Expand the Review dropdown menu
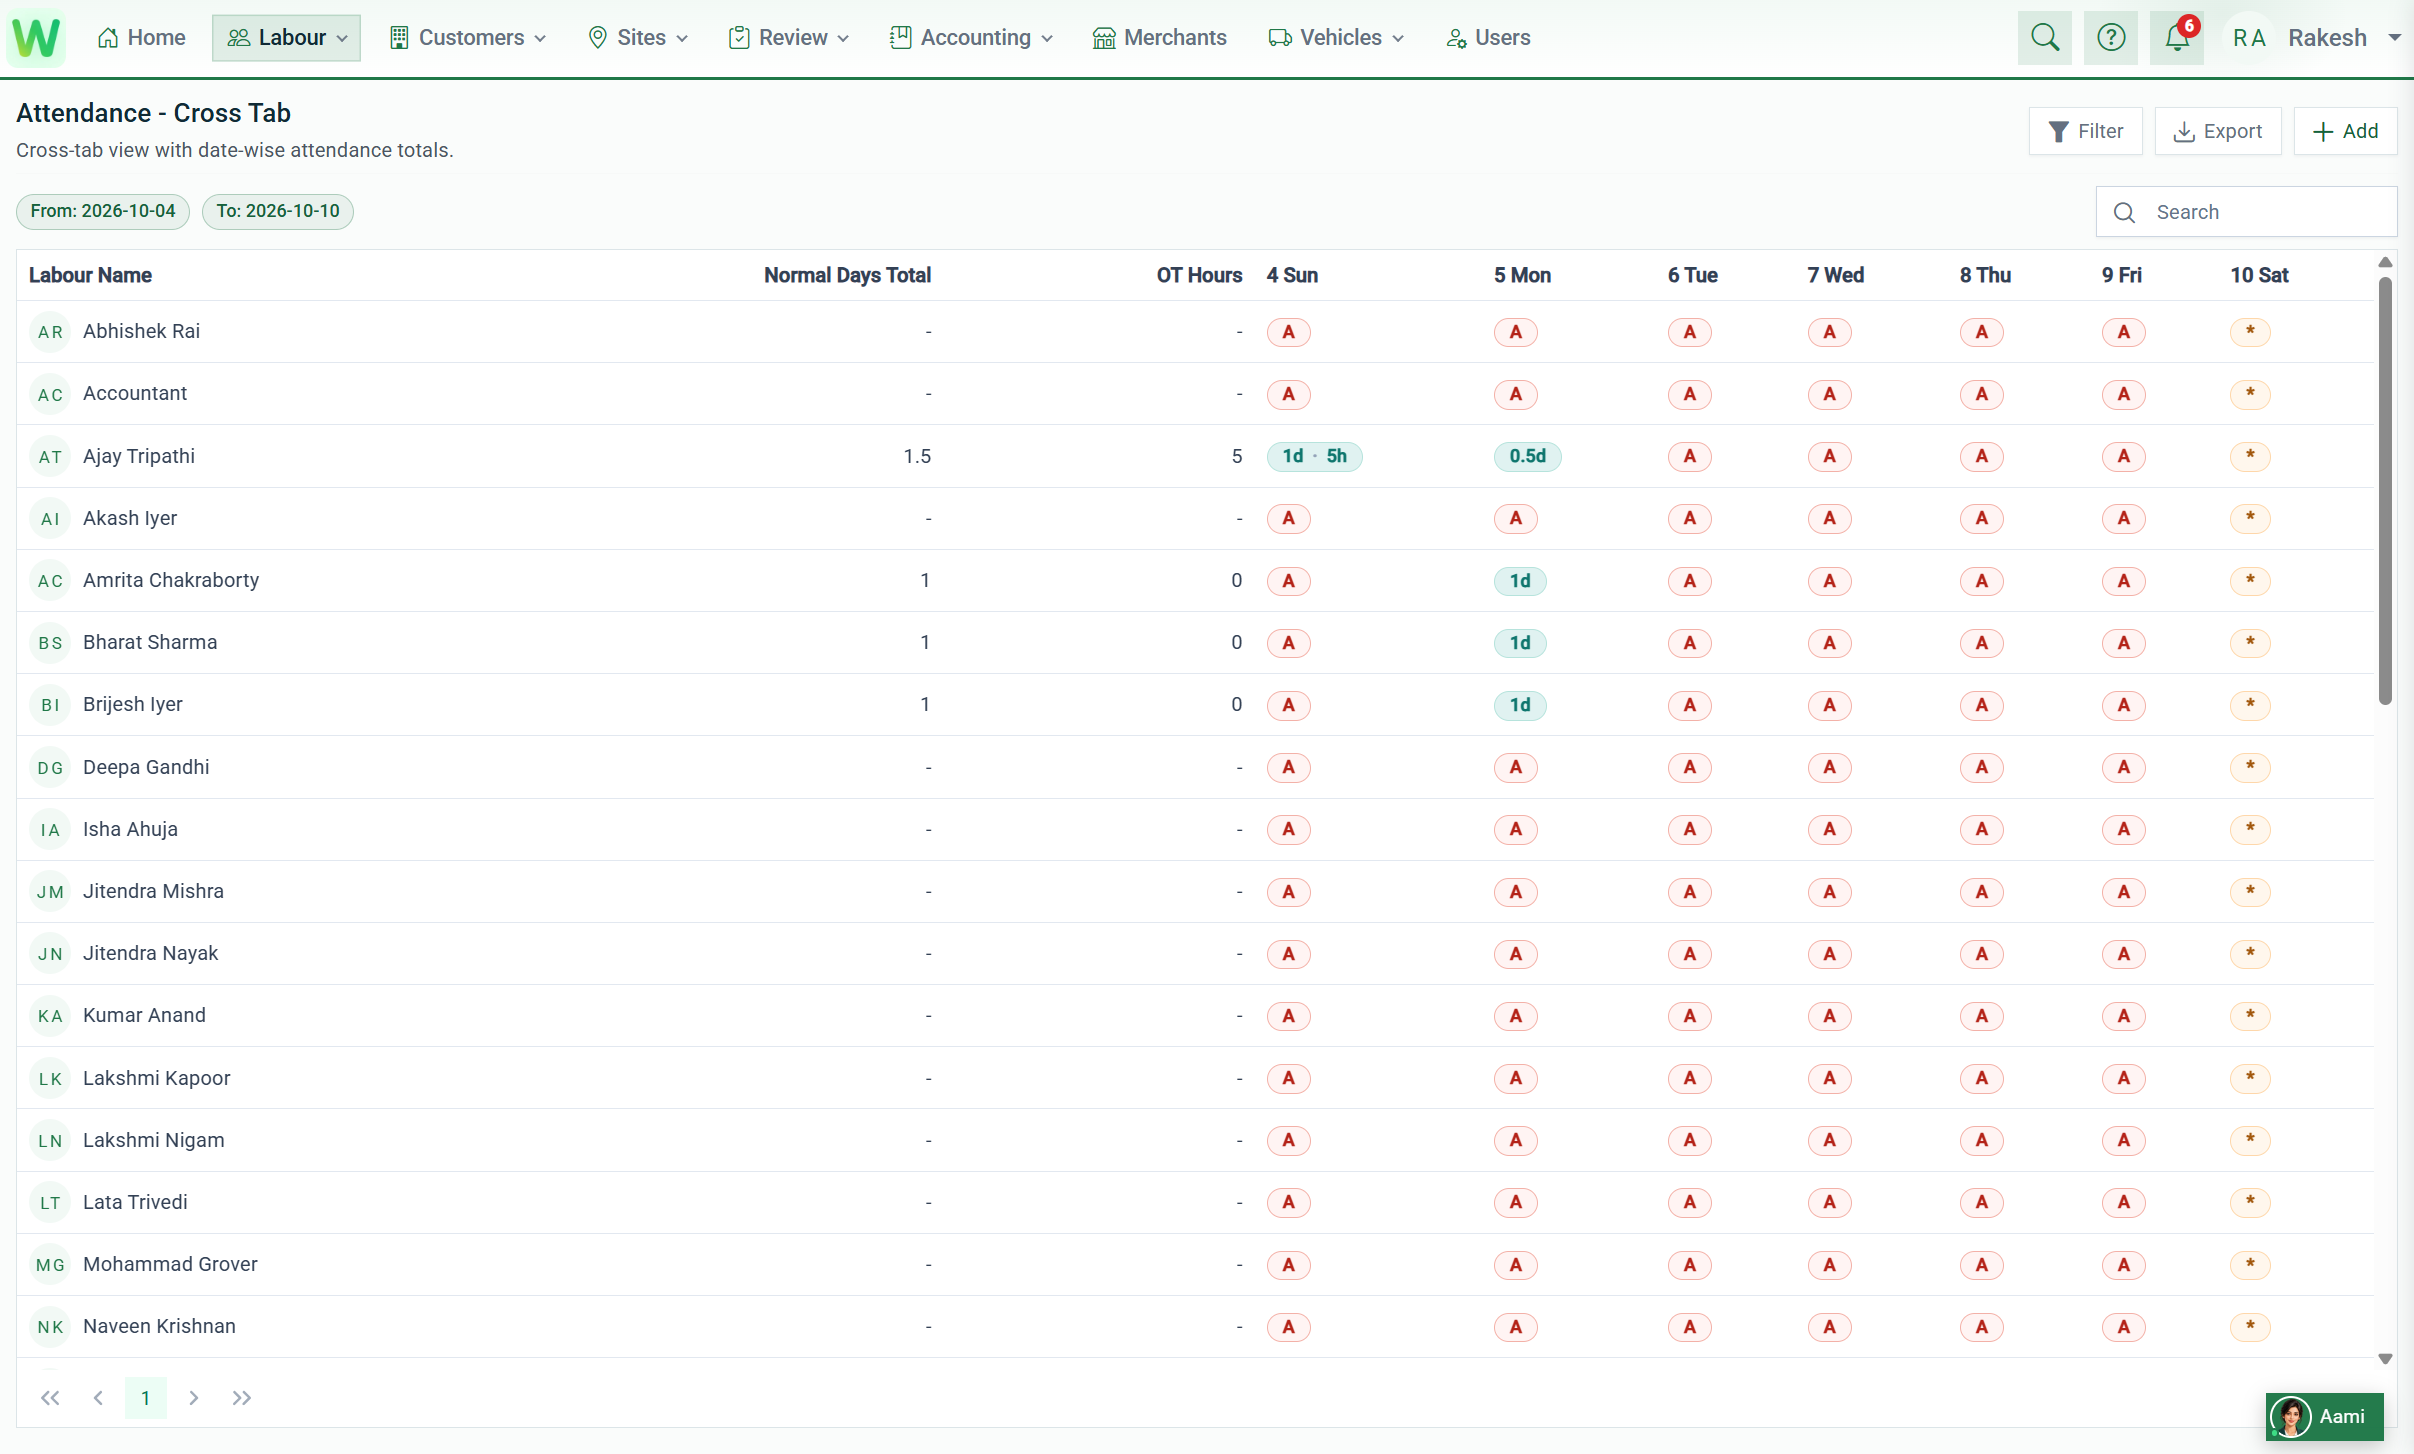The width and height of the screenshot is (2414, 1454). 789,38
